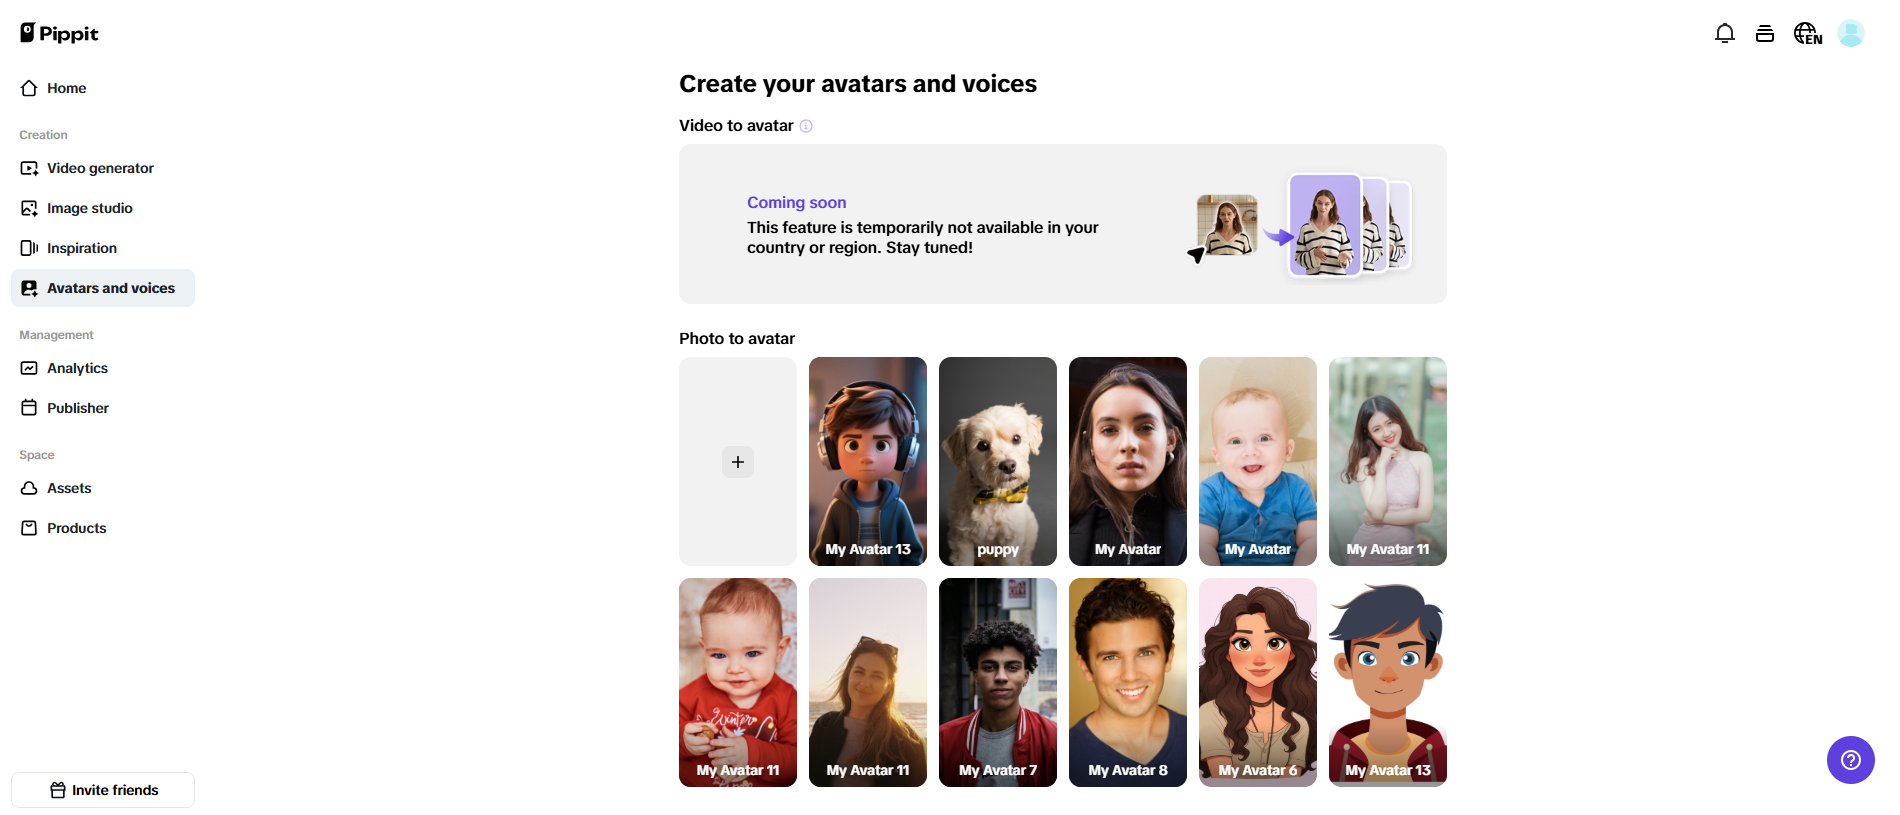Open the language selector globe icon
This screenshot has height=815, width=1900.
(1807, 34)
